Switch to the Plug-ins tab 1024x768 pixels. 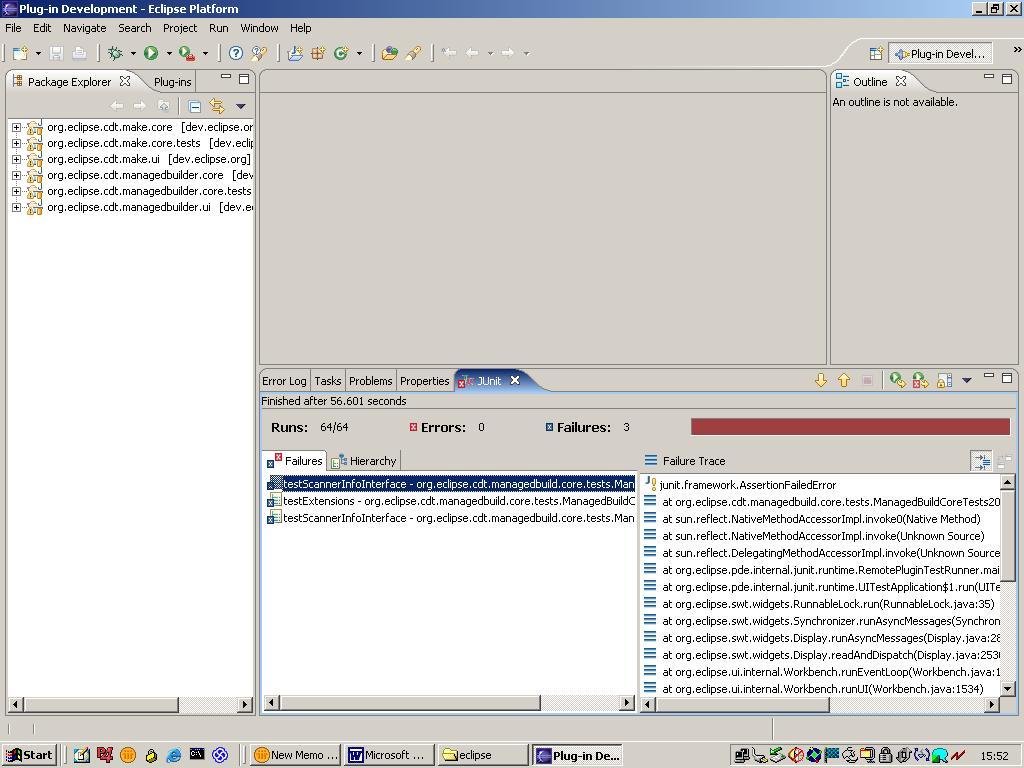point(172,82)
